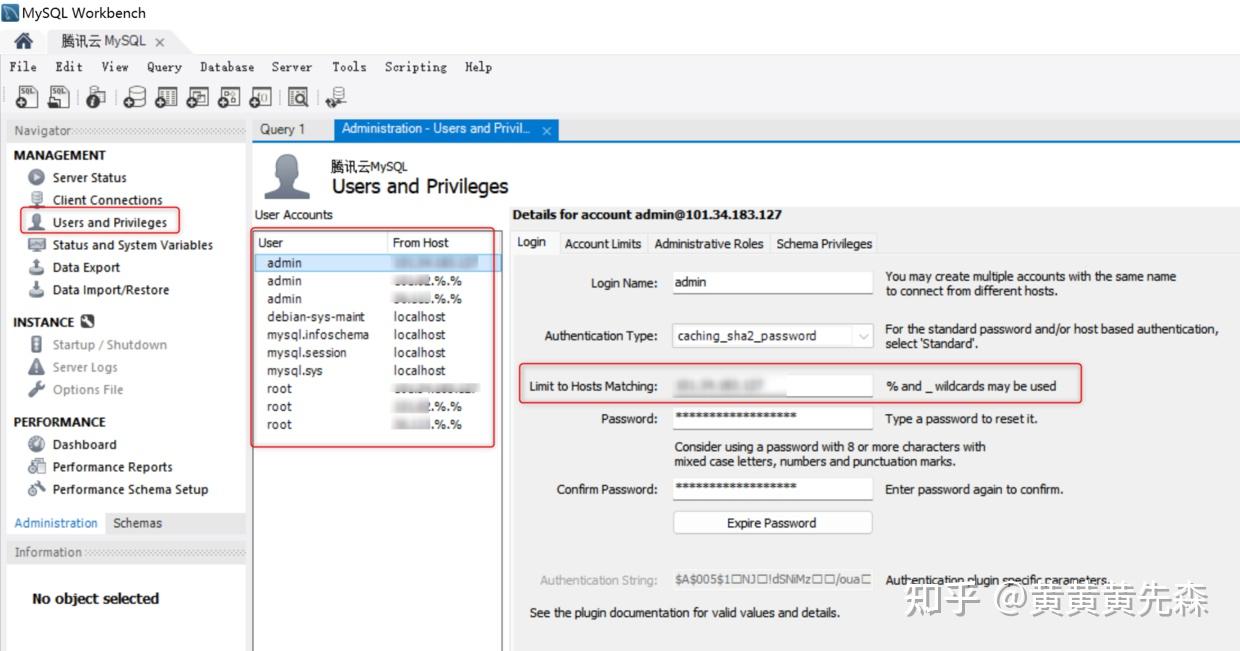Close the 腾讯云 MySQL connection tab
The image size is (1240, 651).
pyautogui.click(x=160, y=42)
